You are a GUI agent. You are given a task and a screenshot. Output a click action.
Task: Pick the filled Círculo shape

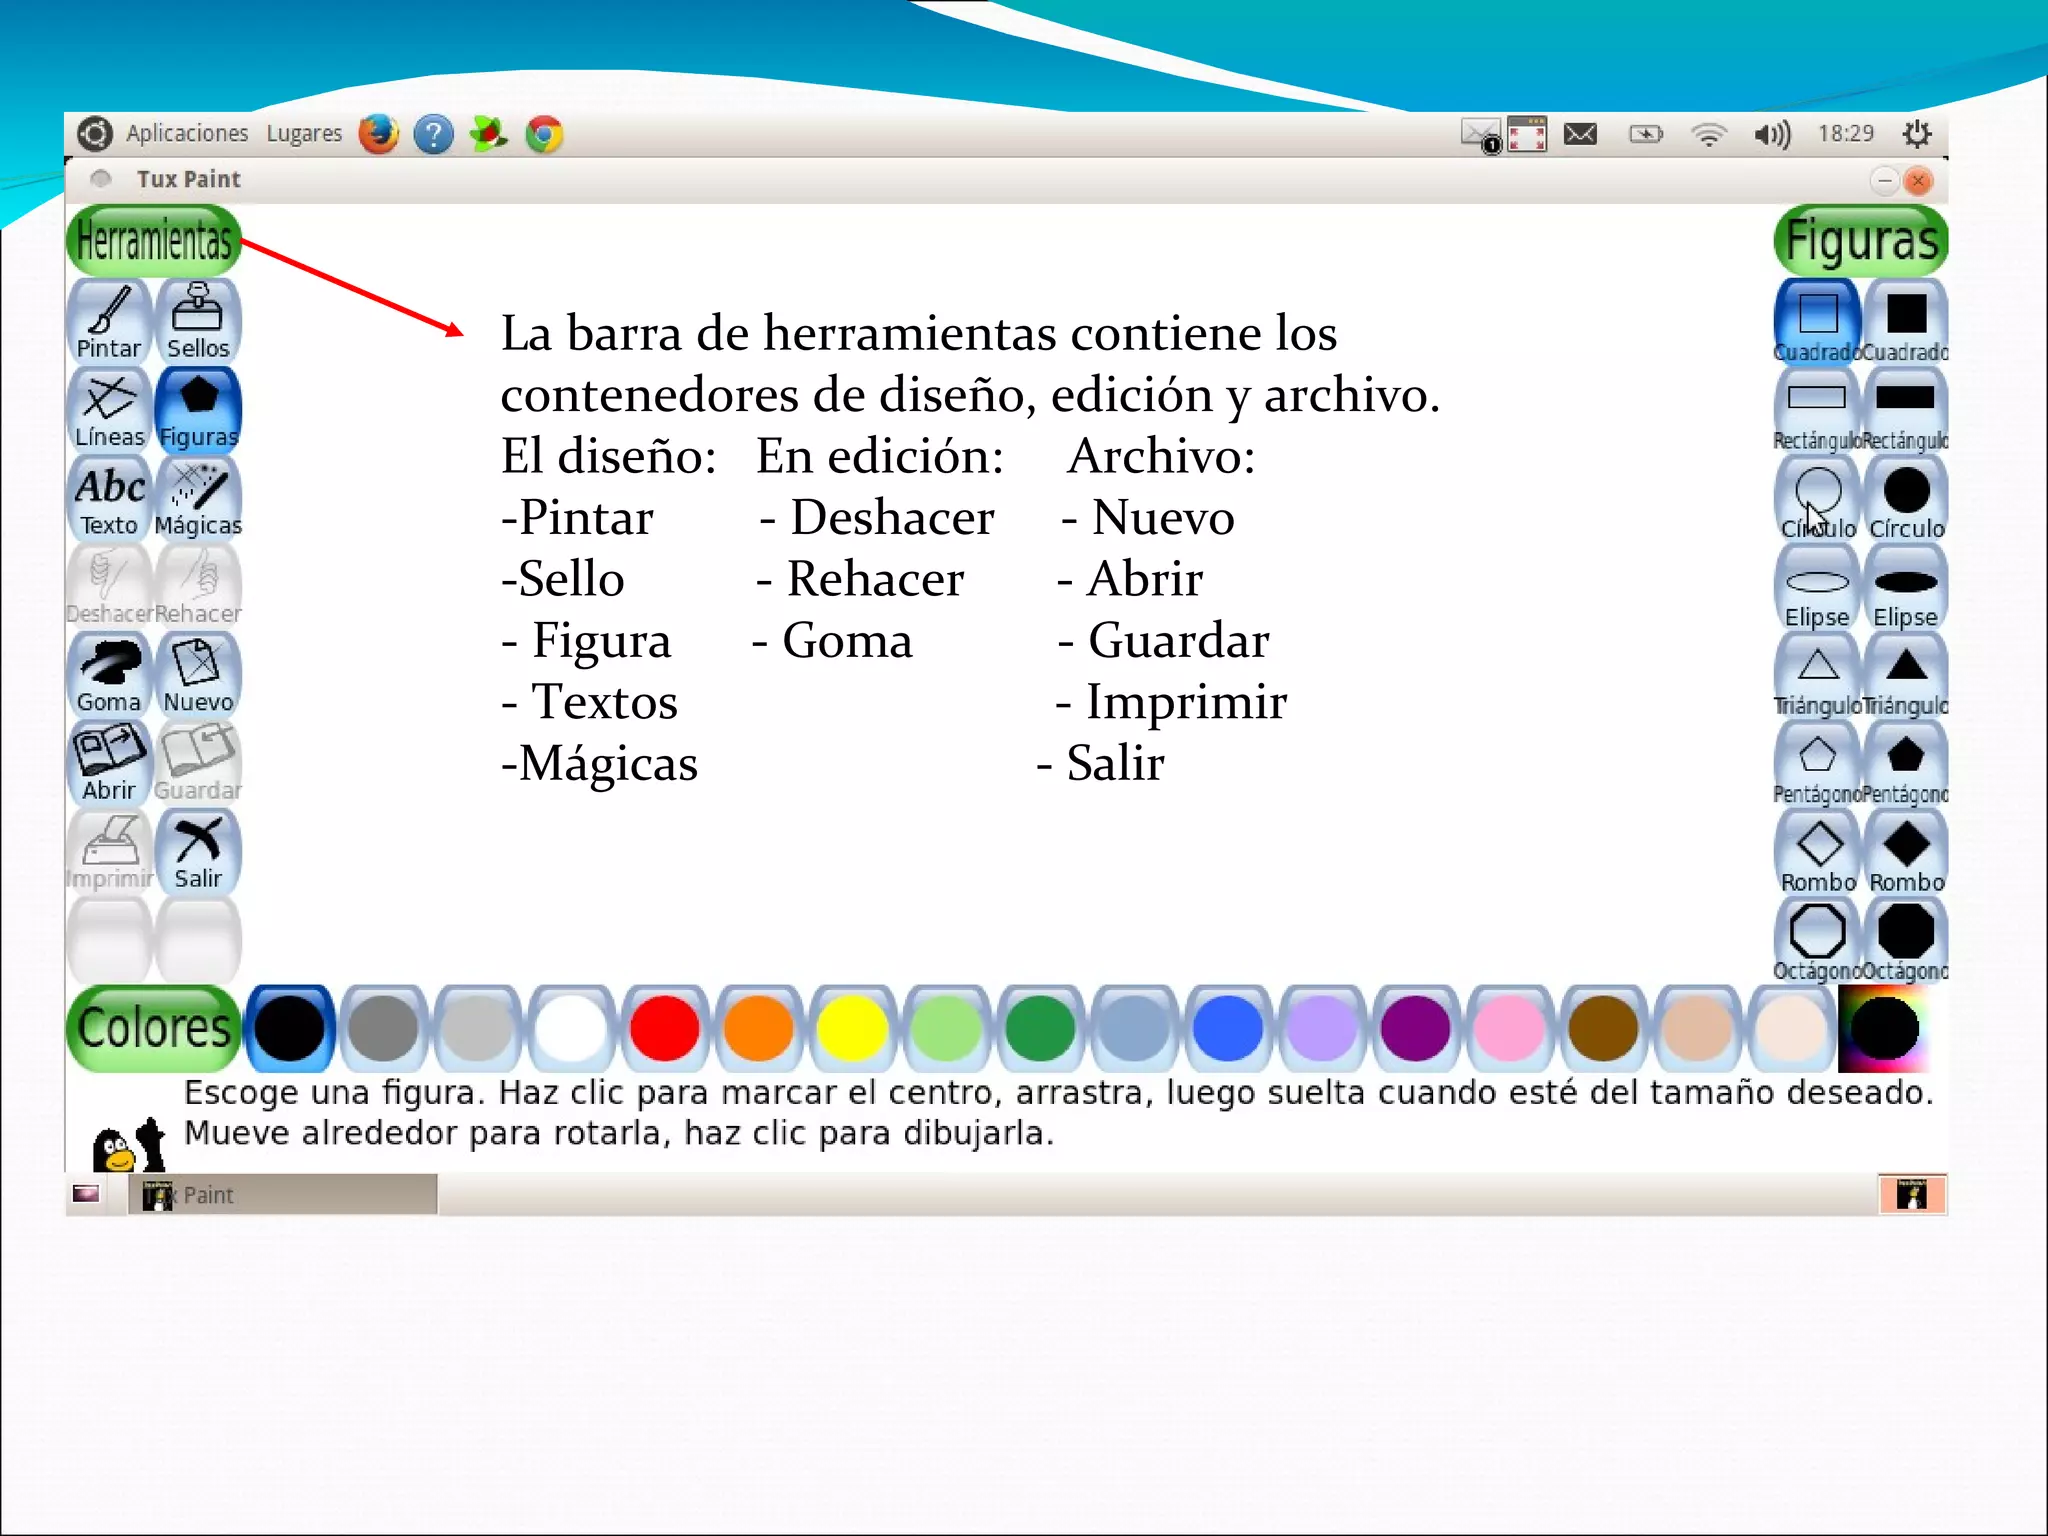pyautogui.click(x=1905, y=498)
